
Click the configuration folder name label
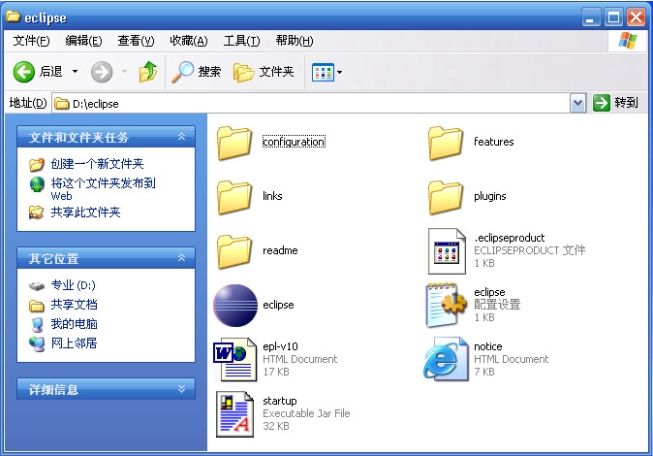[x=294, y=142]
